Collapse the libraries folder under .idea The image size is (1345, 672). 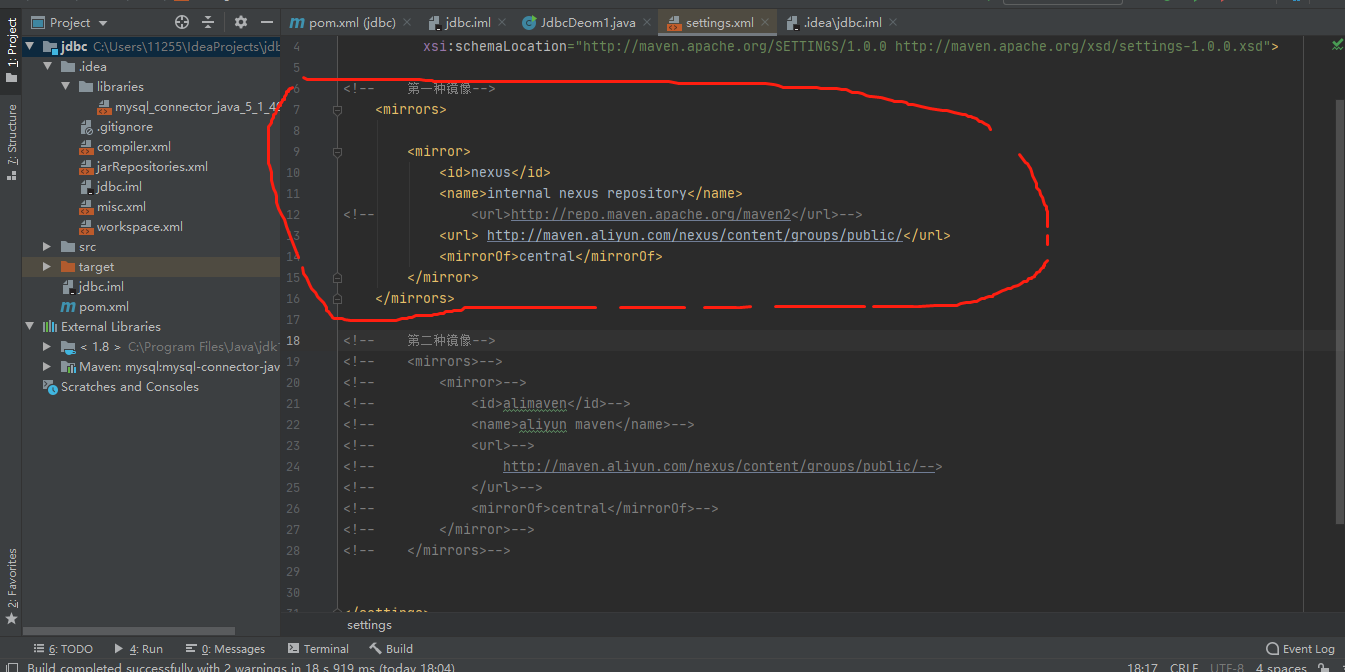(x=64, y=86)
